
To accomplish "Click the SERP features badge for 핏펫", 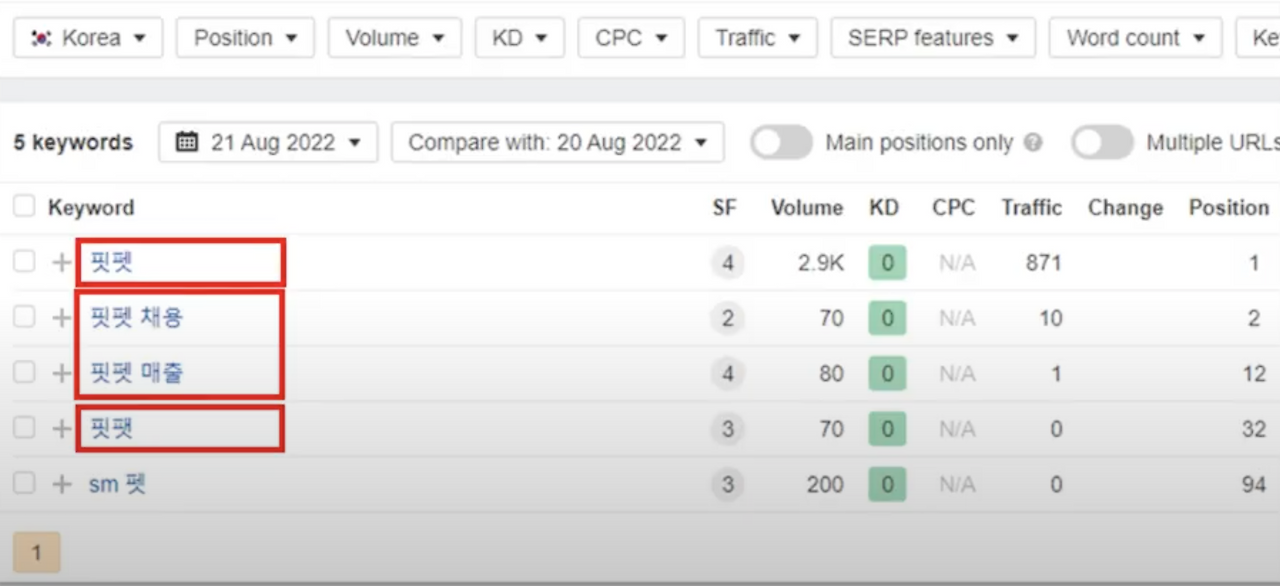I will [727, 263].
